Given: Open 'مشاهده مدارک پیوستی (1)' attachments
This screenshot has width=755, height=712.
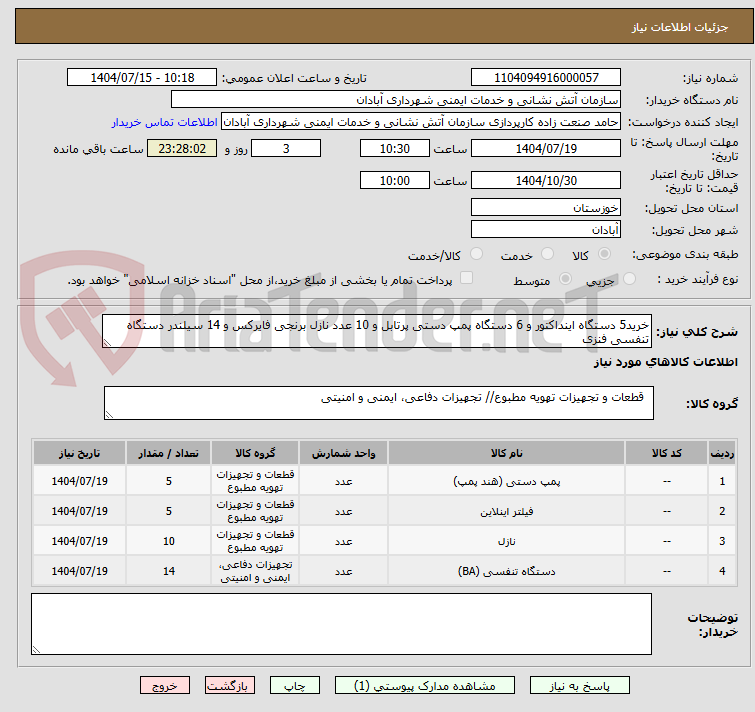Looking at the screenshot, I should click(423, 686).
